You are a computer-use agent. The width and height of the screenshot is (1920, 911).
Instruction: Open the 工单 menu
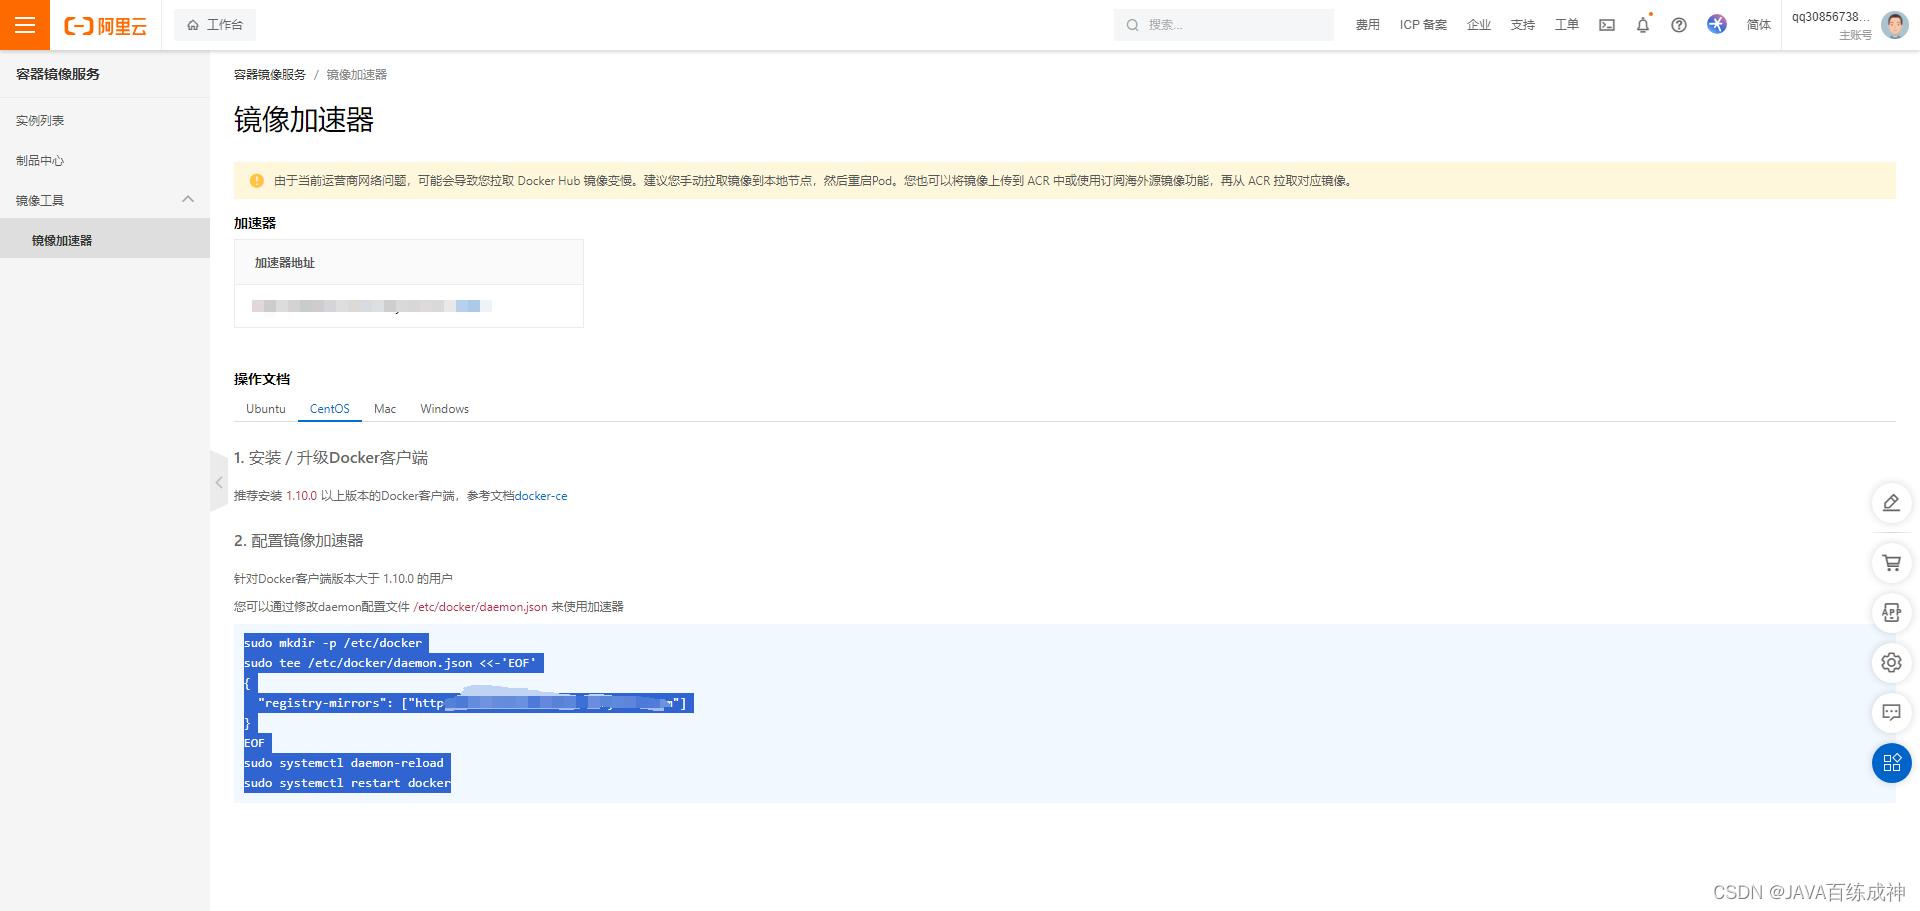tap(1566, 25)
